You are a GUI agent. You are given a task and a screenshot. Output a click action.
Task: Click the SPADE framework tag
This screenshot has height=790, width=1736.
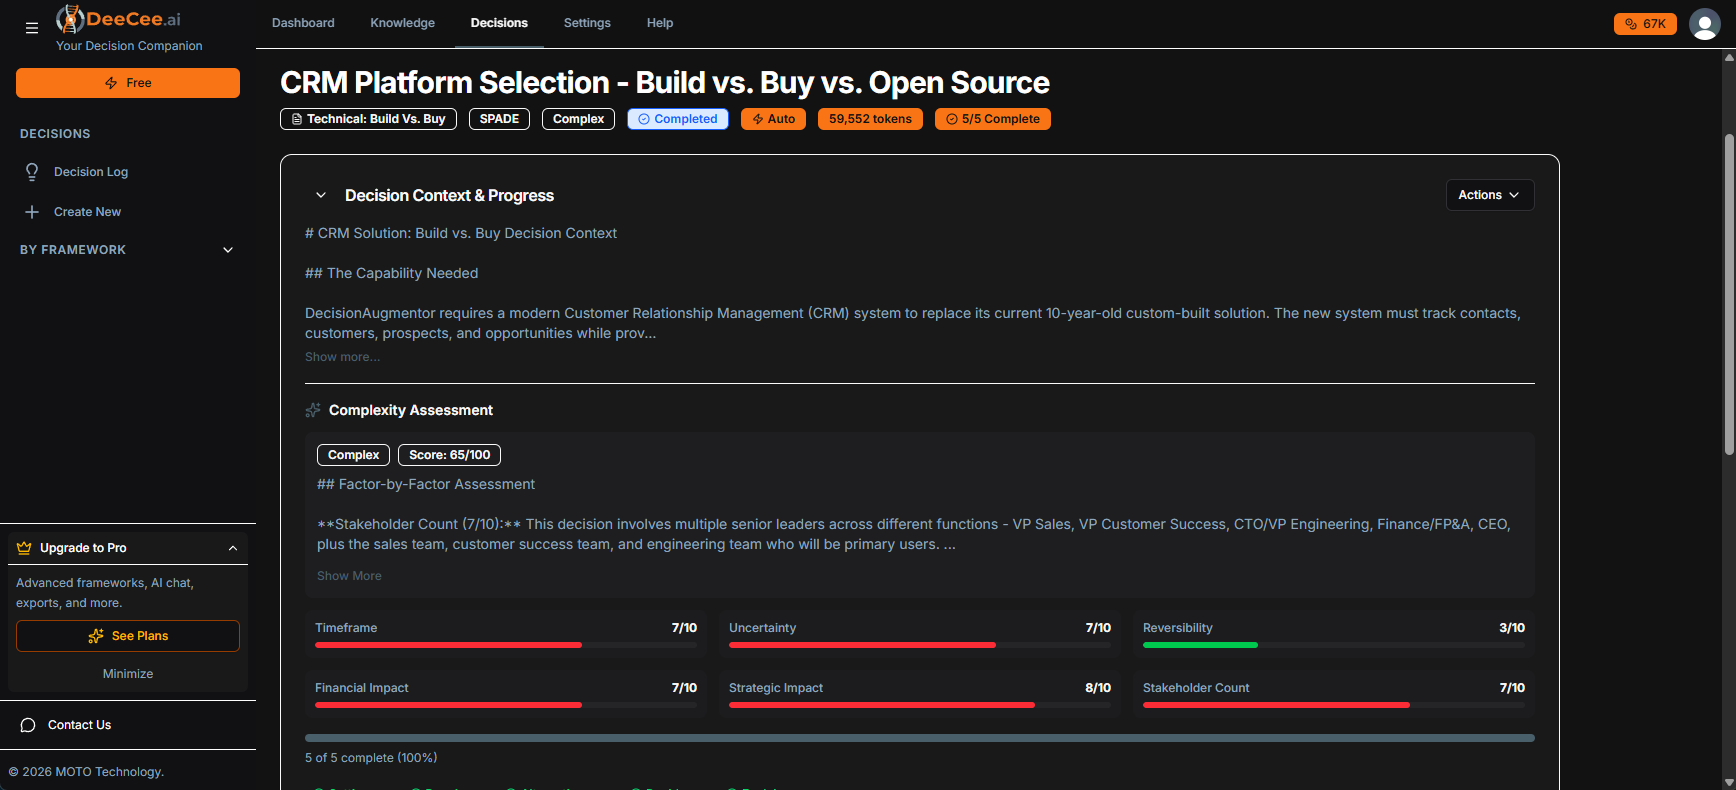tap(499, 119)
